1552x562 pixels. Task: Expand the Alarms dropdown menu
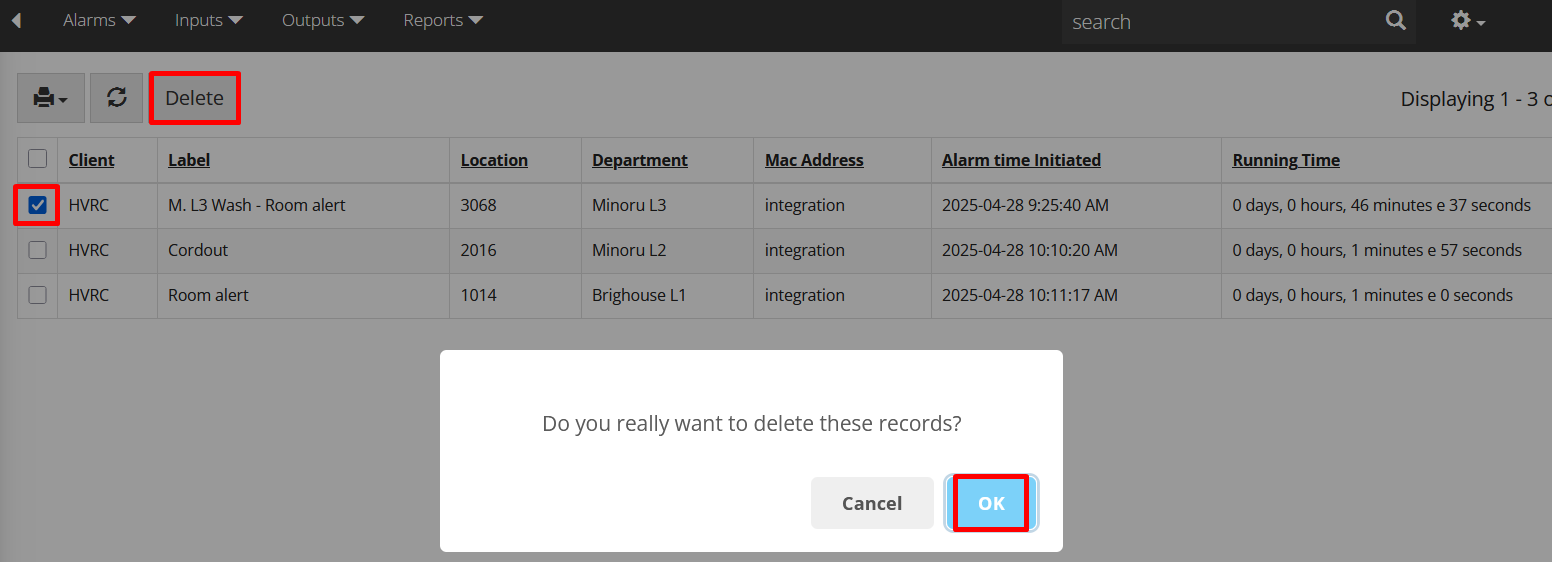click(x=99, y=20)
